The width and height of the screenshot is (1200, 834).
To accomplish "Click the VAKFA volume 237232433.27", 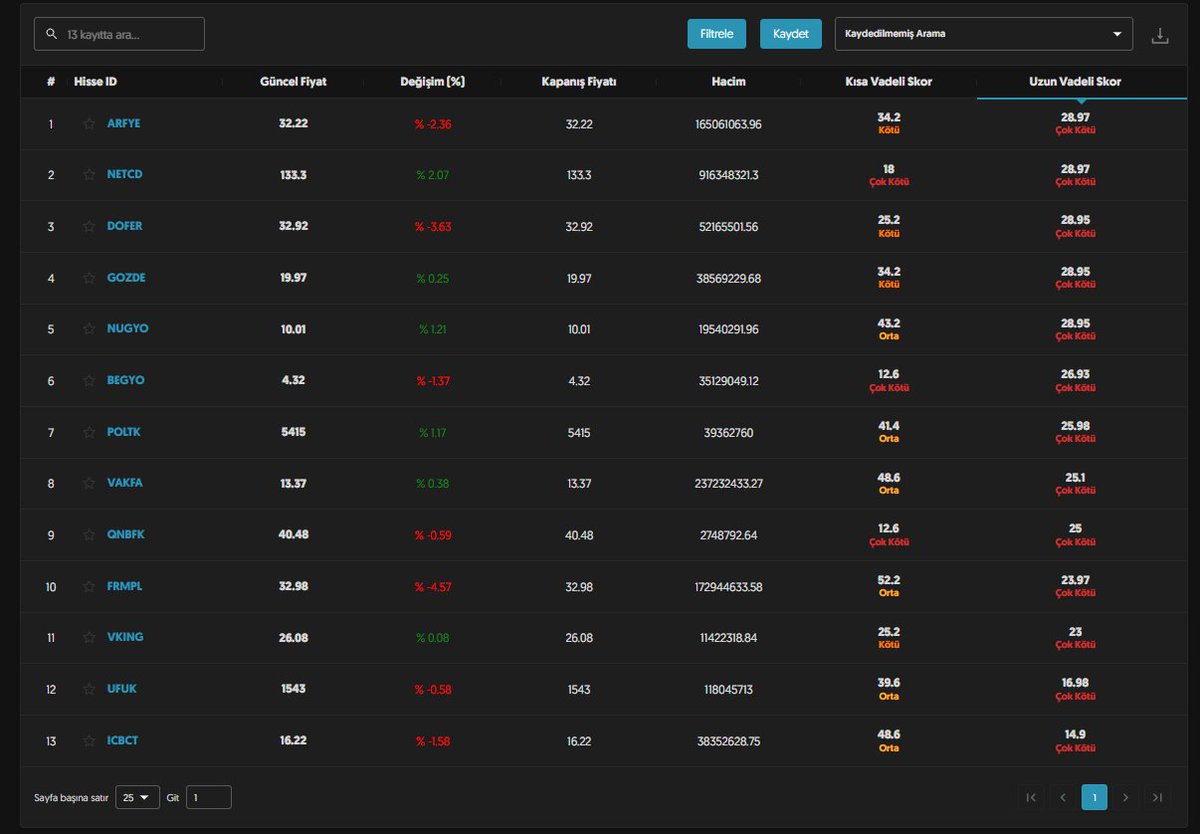I will (728, 483).
